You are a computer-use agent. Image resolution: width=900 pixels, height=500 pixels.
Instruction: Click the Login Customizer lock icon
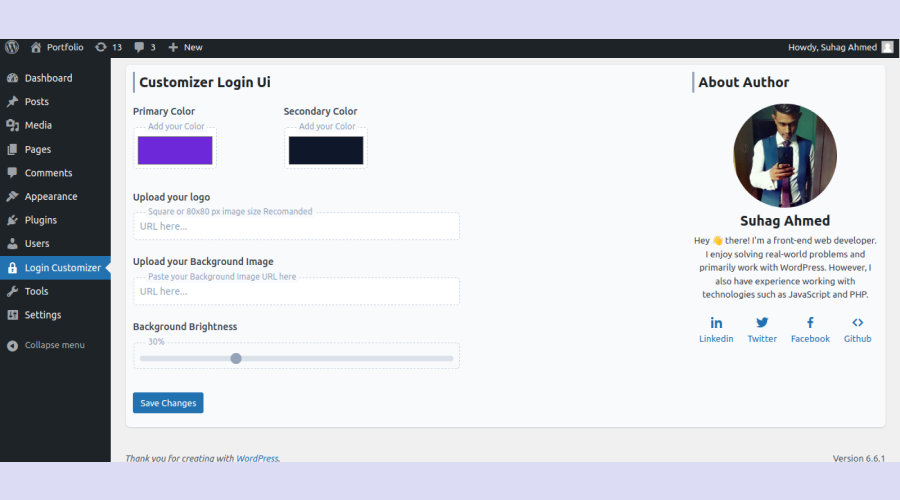point(12,268)
